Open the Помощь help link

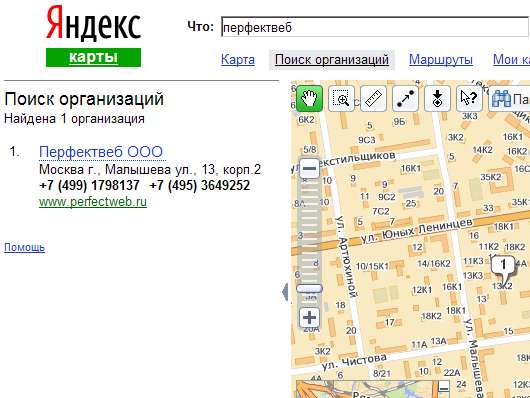pos(24,247)
